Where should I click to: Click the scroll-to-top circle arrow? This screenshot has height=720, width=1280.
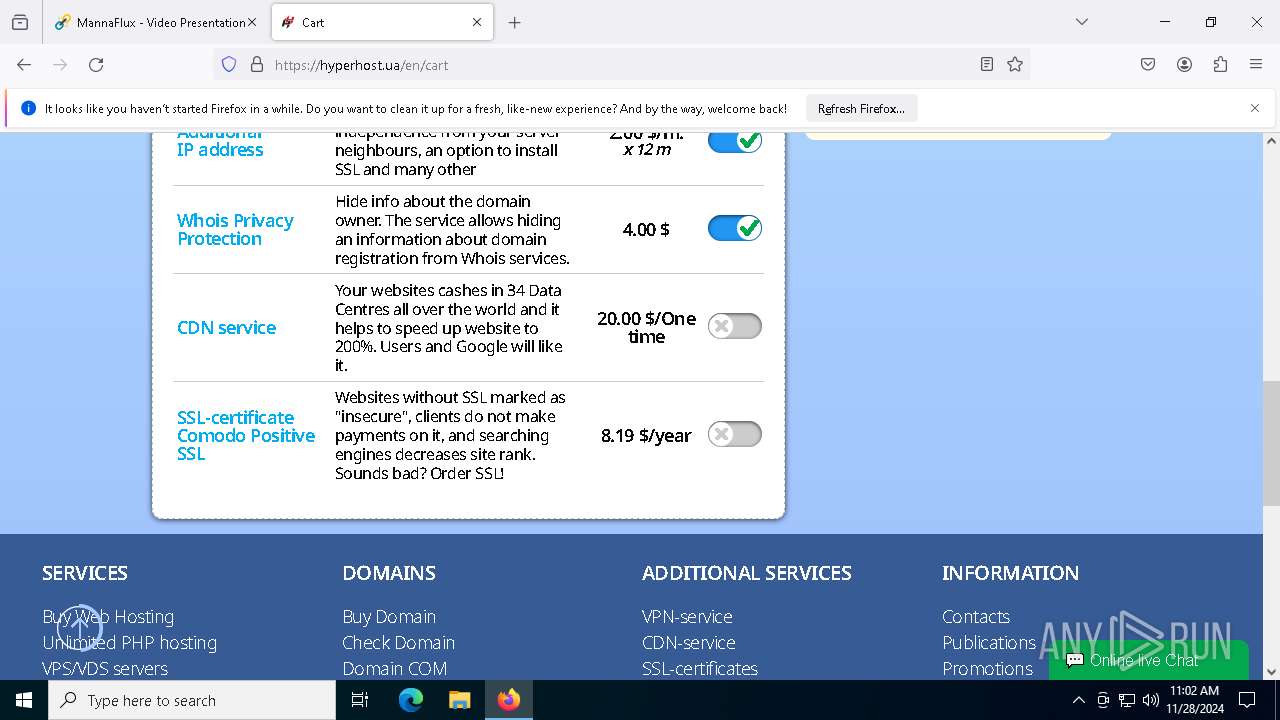(x=80, y=628)
